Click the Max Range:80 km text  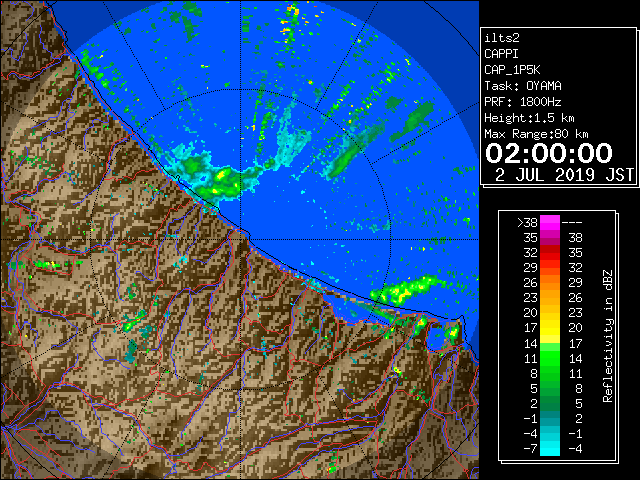(x=536, y=134)
